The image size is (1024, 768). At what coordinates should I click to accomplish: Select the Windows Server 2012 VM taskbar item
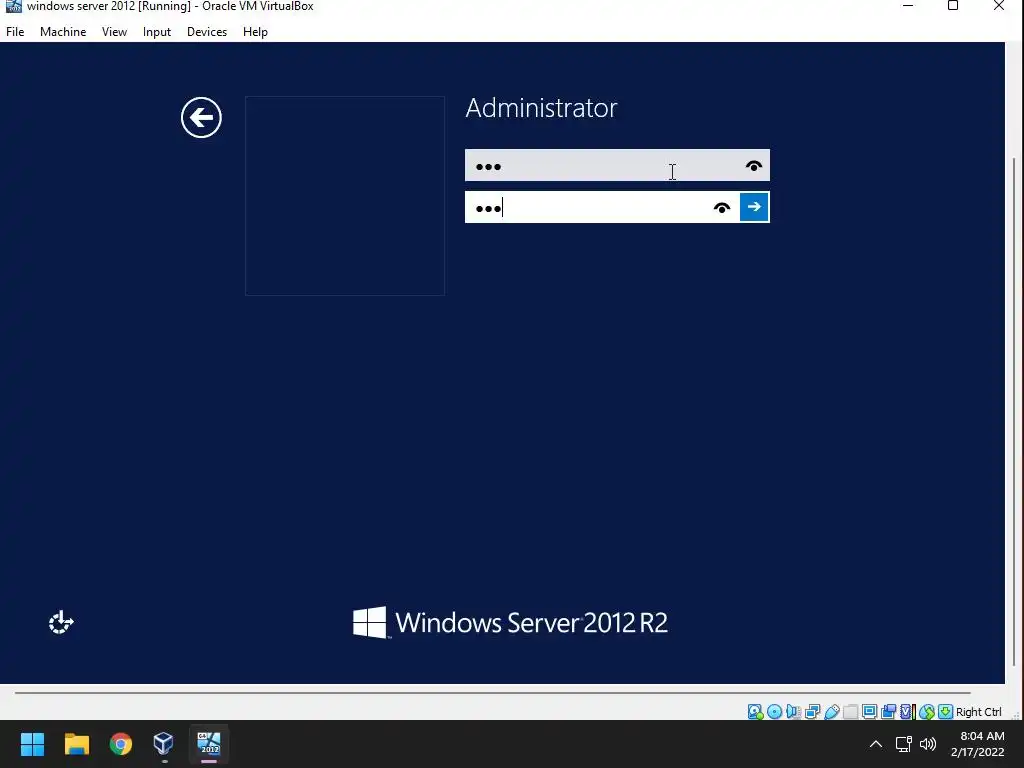210,744
